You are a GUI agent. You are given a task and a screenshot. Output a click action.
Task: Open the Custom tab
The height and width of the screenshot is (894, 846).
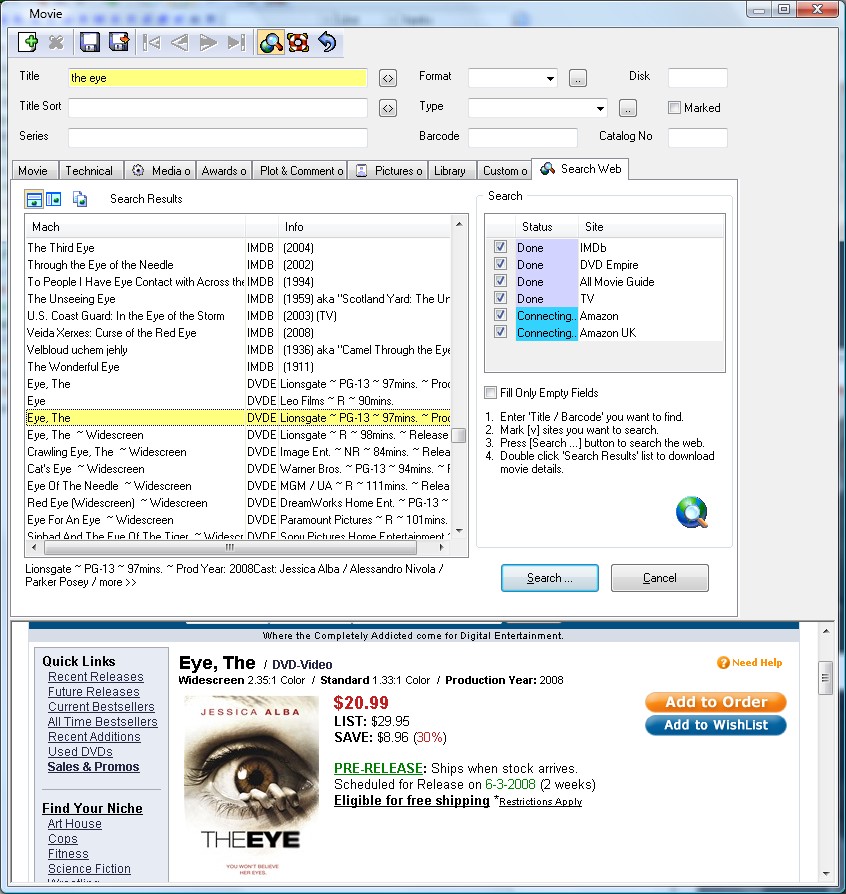[x=505, y=171]
